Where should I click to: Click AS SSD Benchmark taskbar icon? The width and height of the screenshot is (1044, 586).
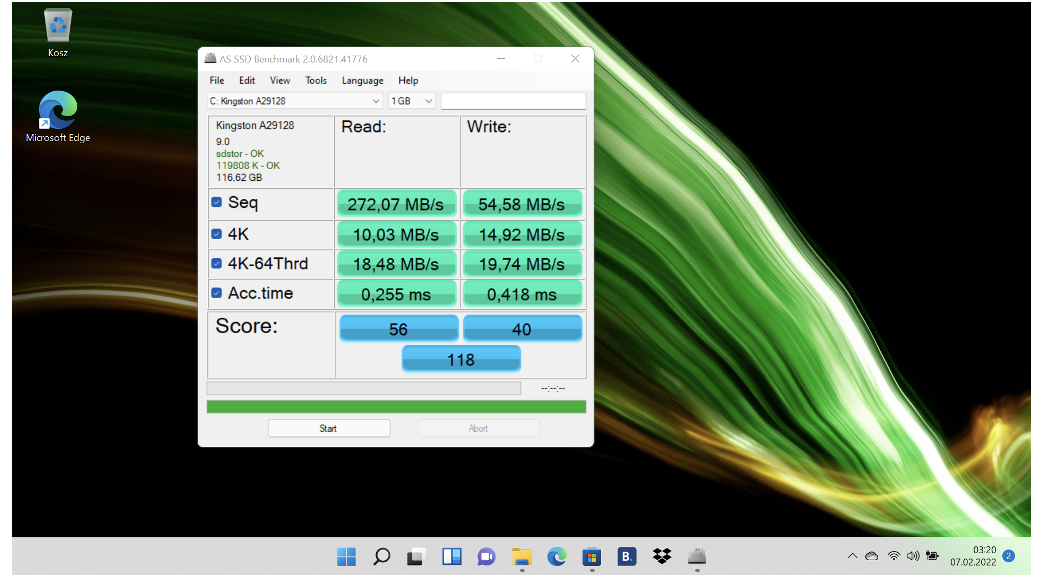click(x=697, y=557)
